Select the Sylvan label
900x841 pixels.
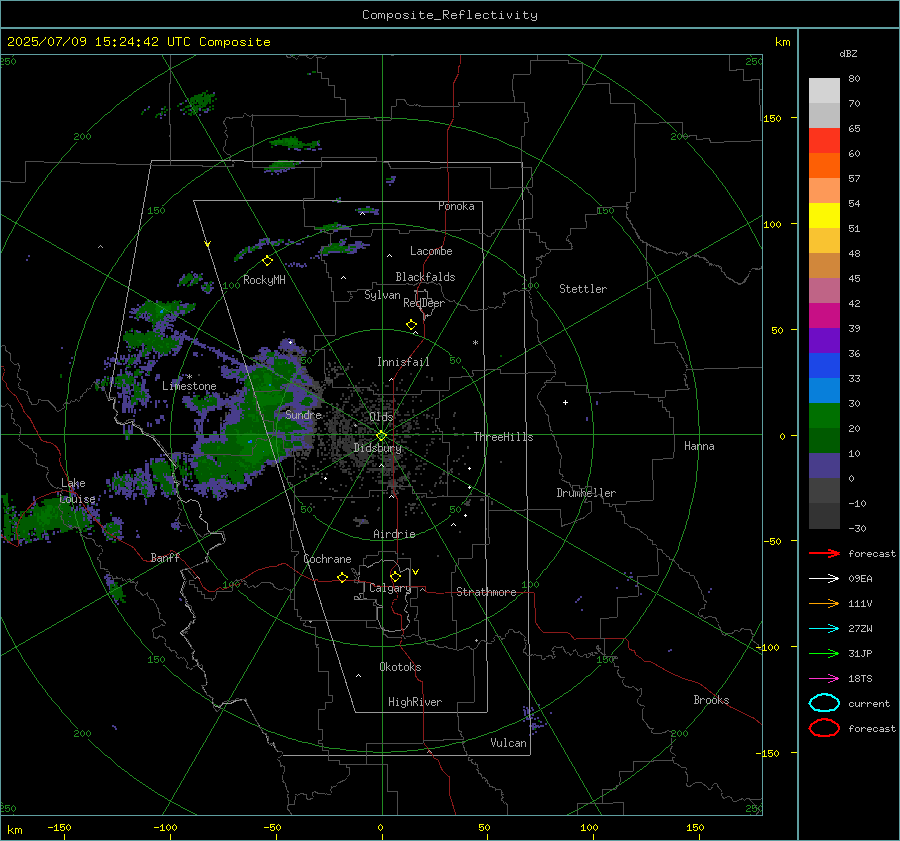(382, 295)
